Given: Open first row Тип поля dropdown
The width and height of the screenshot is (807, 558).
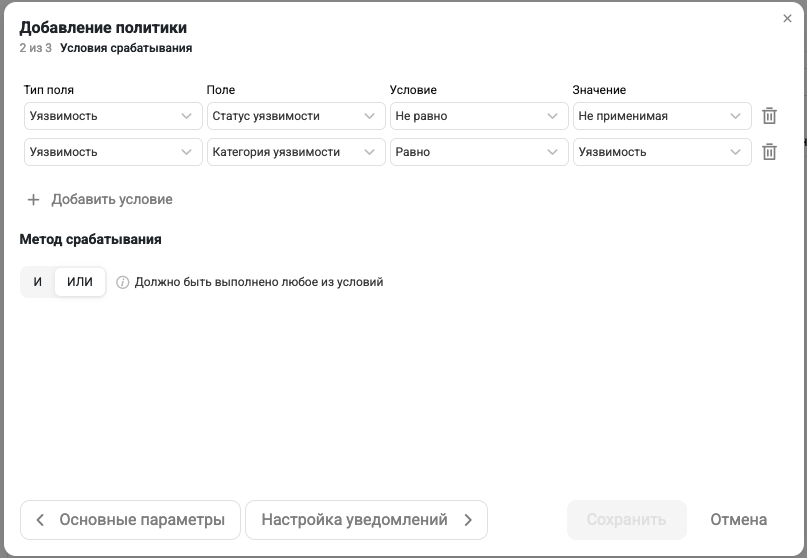Looking at the screenshot, I should pyautogui.click(x=111, y=116).
